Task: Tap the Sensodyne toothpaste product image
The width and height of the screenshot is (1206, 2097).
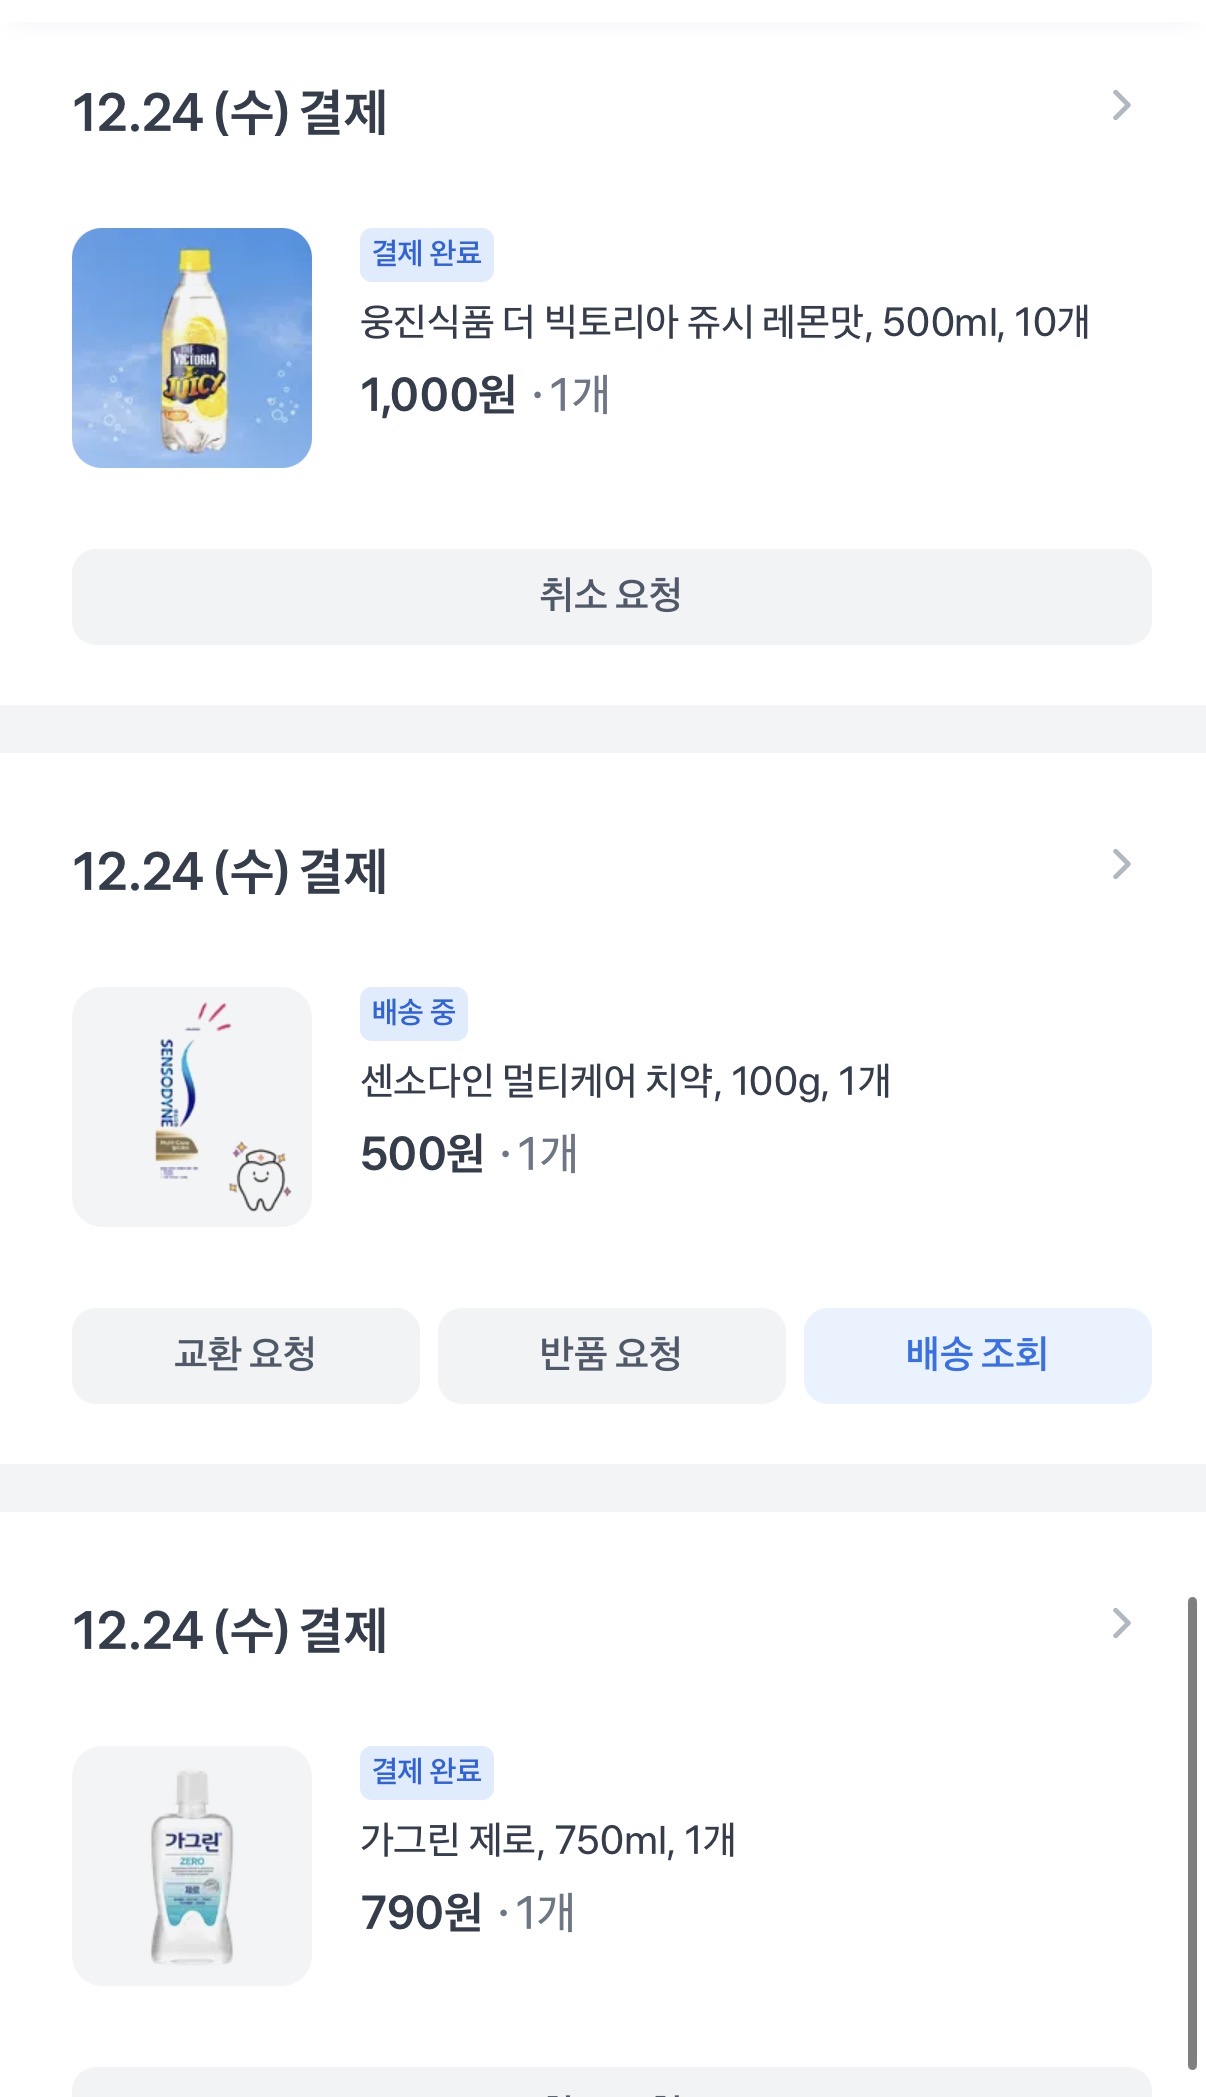Action: 192,1107
